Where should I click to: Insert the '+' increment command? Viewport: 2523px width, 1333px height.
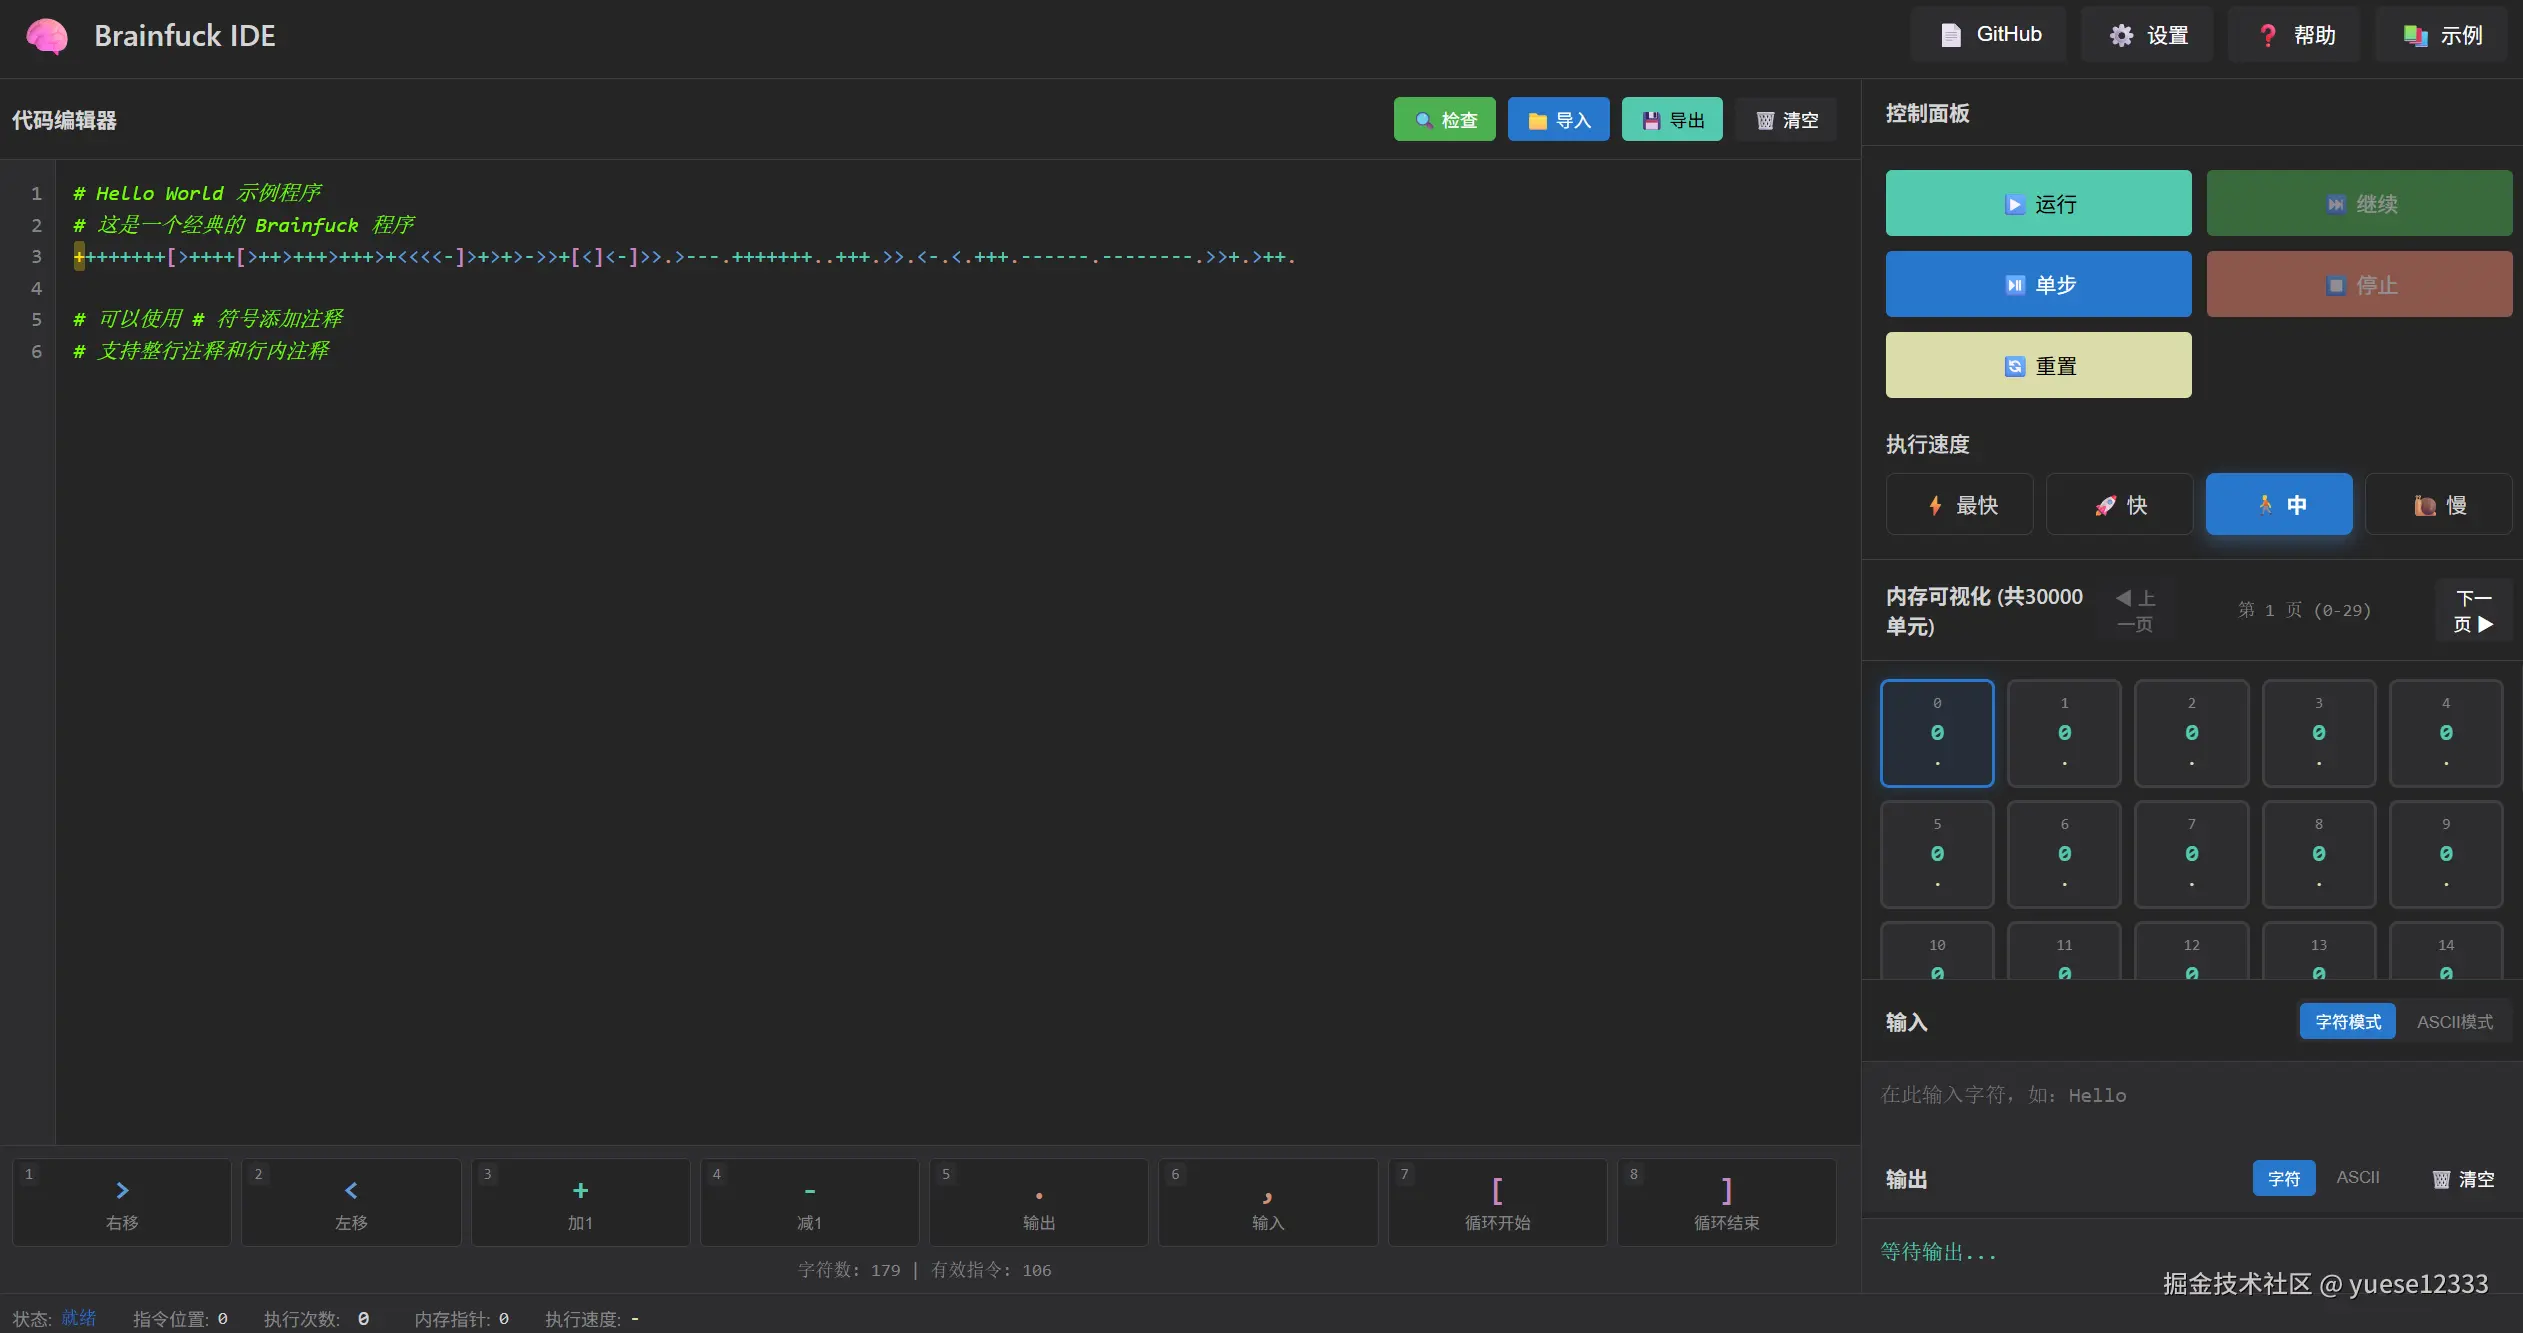click(x=580, y=1202)
